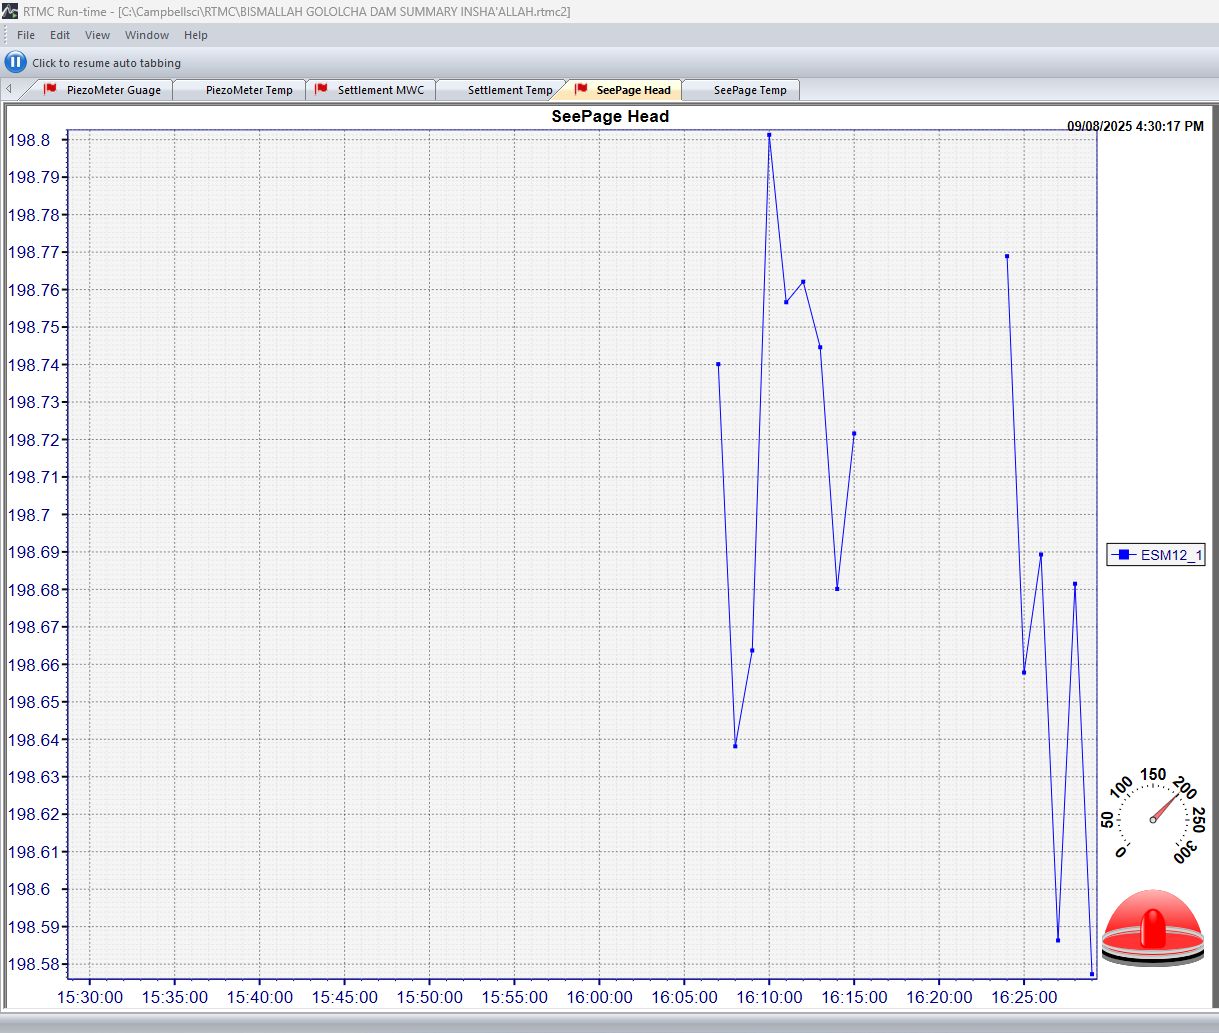Switch to the PiezoMeter Temp tab

[249, 90]
